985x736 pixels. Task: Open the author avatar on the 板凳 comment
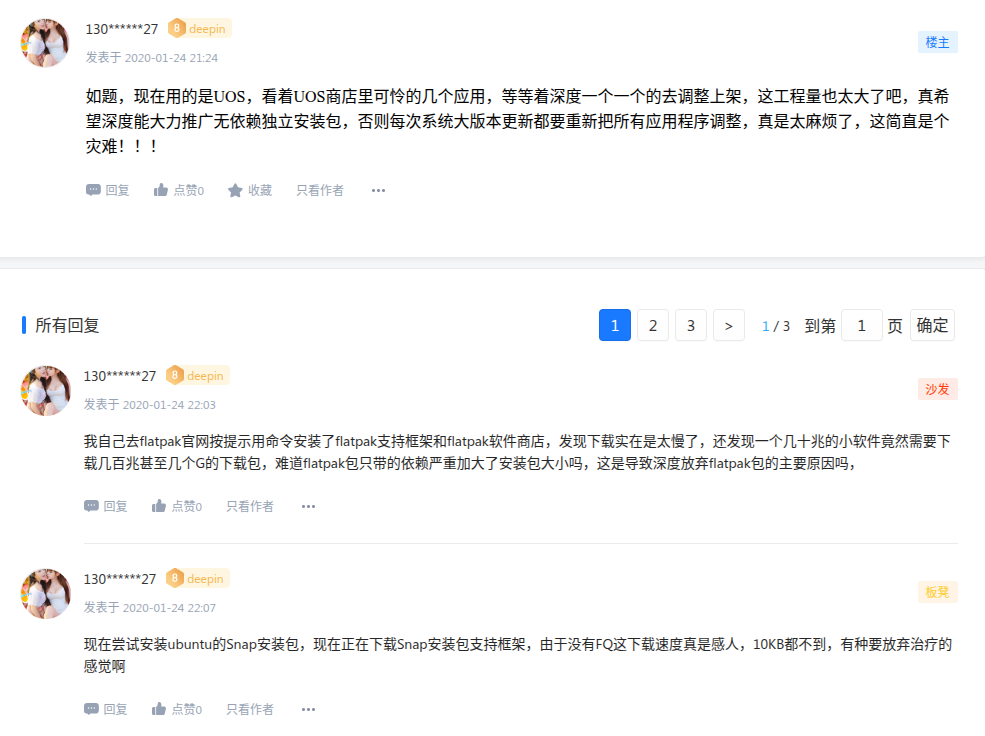pos(45,593)
